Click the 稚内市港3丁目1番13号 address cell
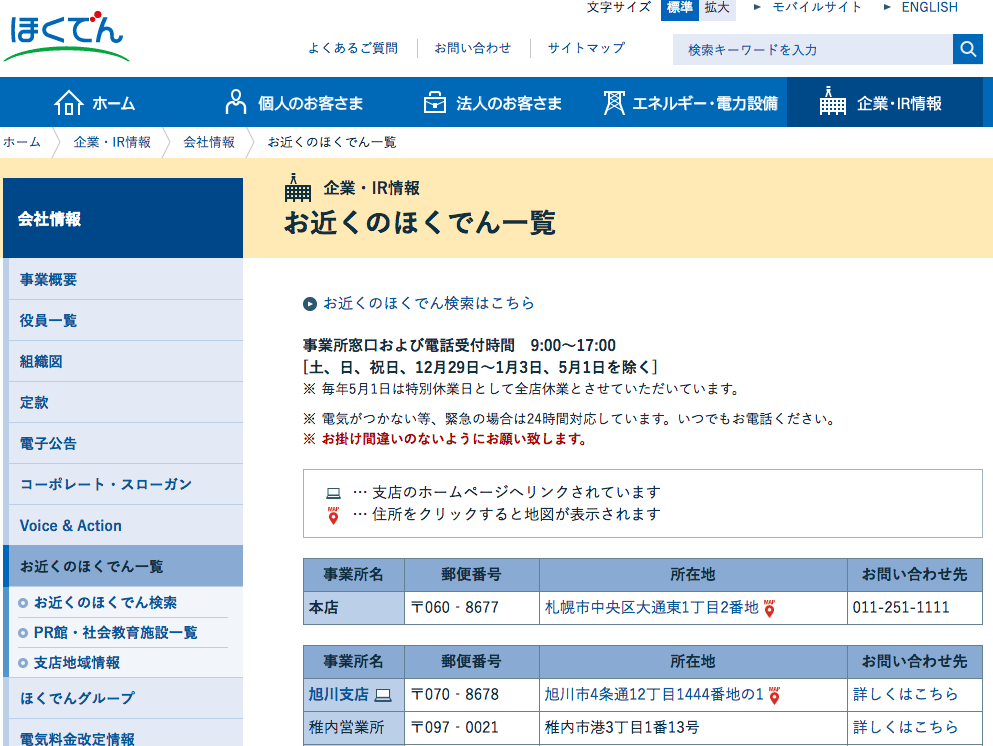This screenshot has width=993, height=746. 693,728
